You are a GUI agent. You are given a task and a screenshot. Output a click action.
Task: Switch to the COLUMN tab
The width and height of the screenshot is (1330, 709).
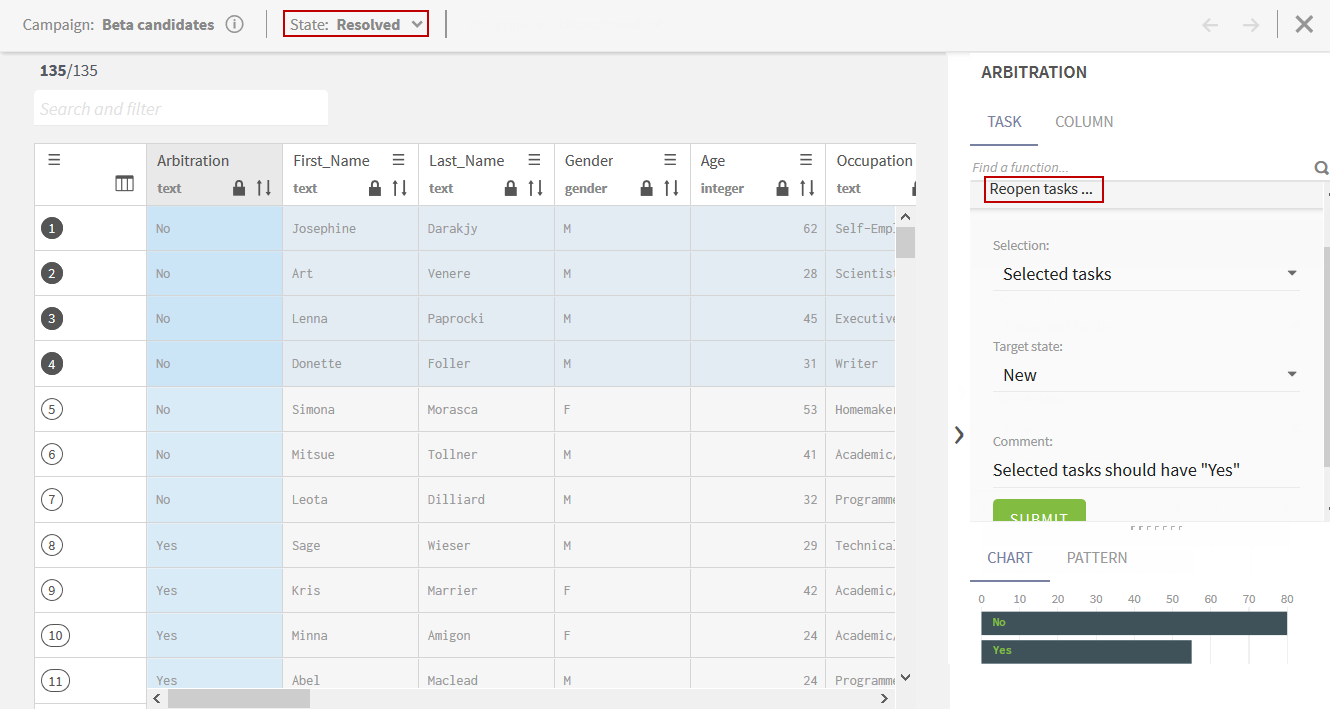tap(1083, 122)
